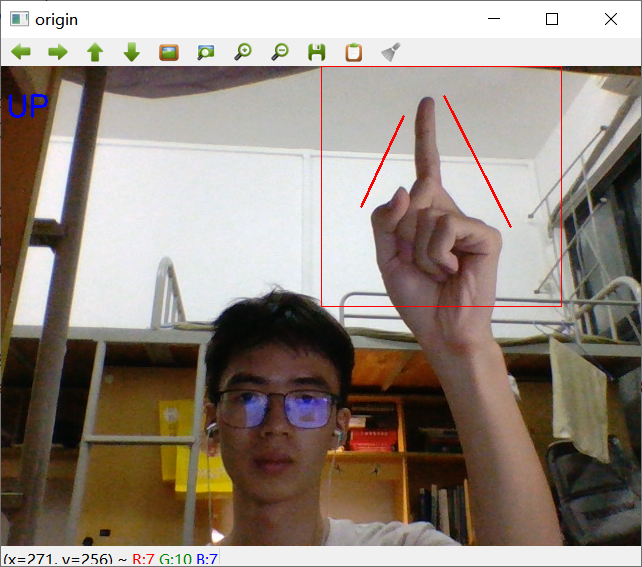
Task: Minimize the origin window
Action: coord(494,19)
